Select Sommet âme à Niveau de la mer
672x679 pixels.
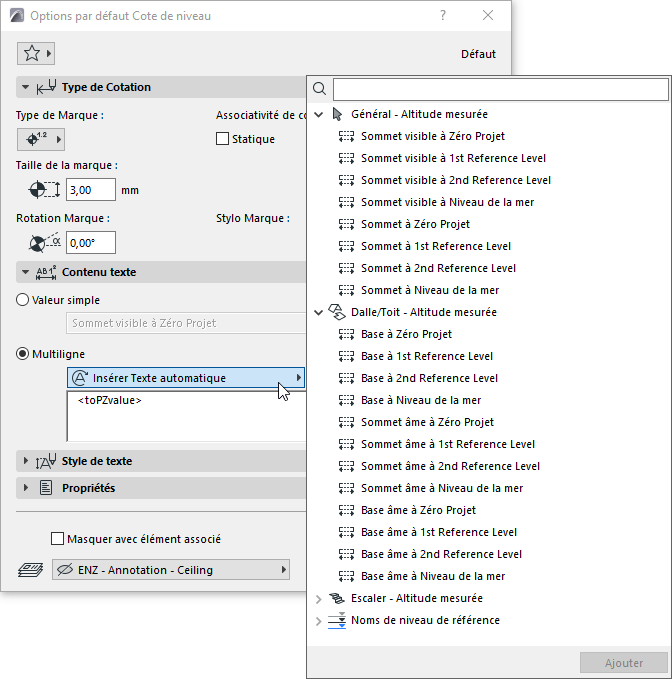click(442, 488)
